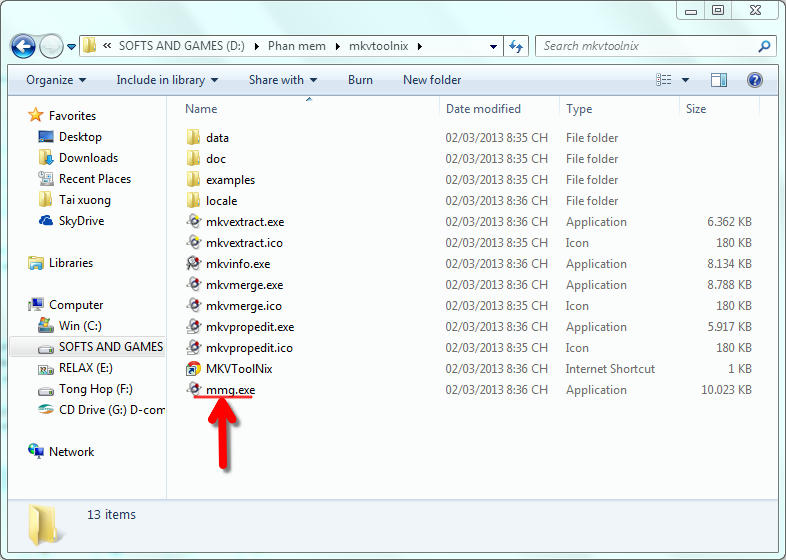Select the mkvpropedit.ico file icon
This screenshot has height=560, width=786.
coord(193,347)
